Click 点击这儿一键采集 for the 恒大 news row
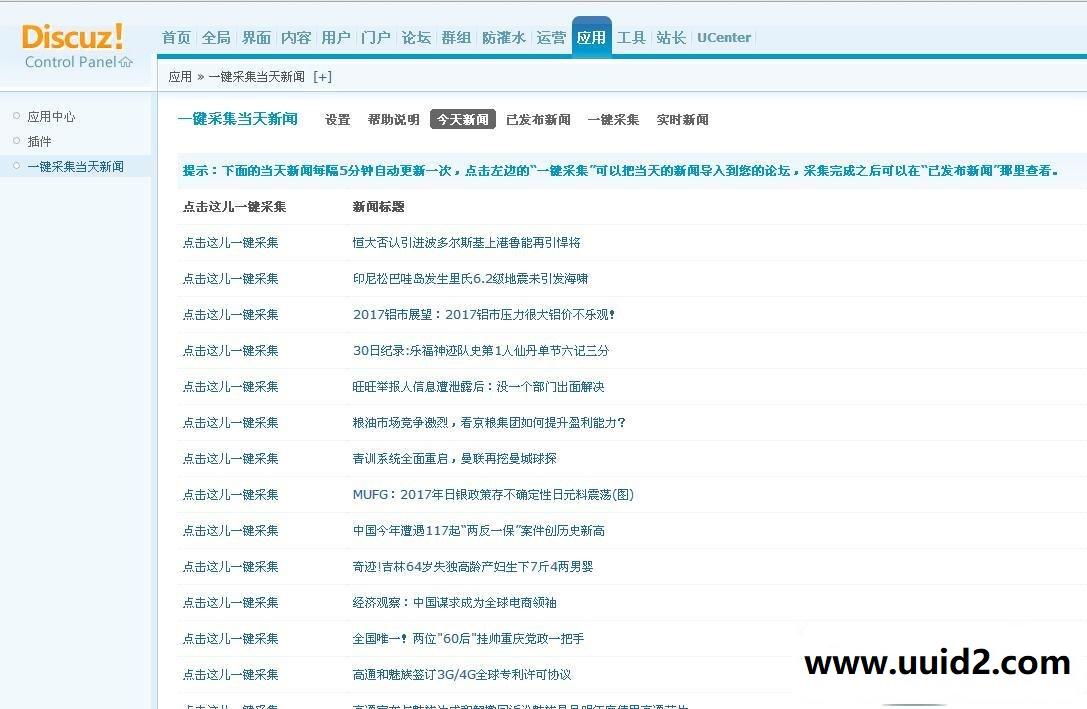 230,242
